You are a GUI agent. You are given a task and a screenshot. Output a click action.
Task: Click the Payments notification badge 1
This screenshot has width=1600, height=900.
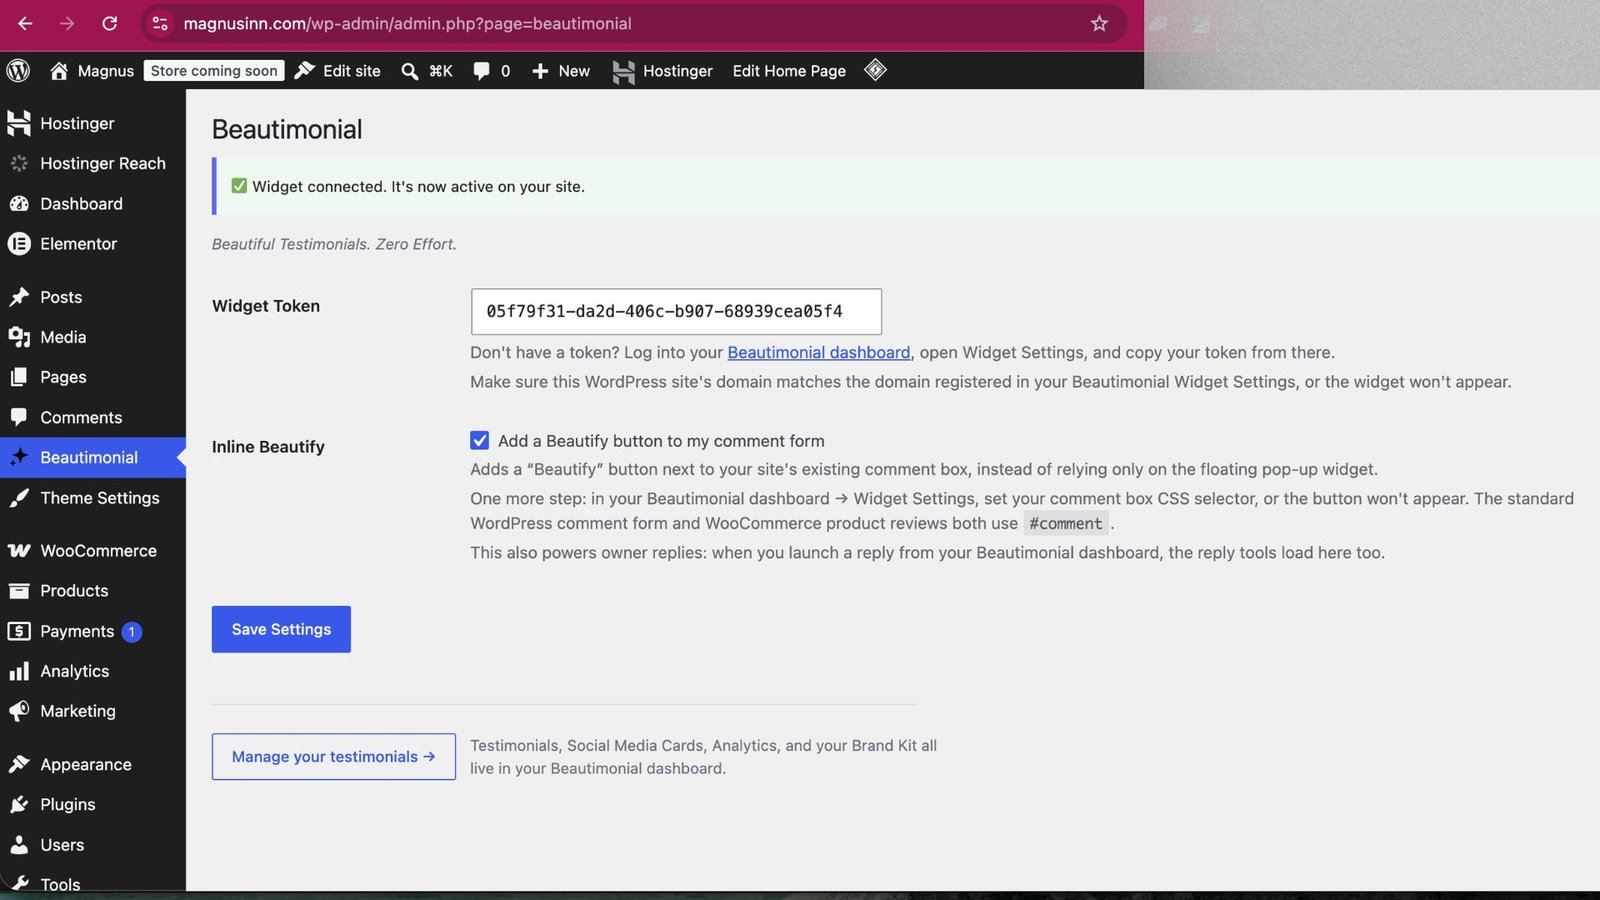(x=132, y=632)
